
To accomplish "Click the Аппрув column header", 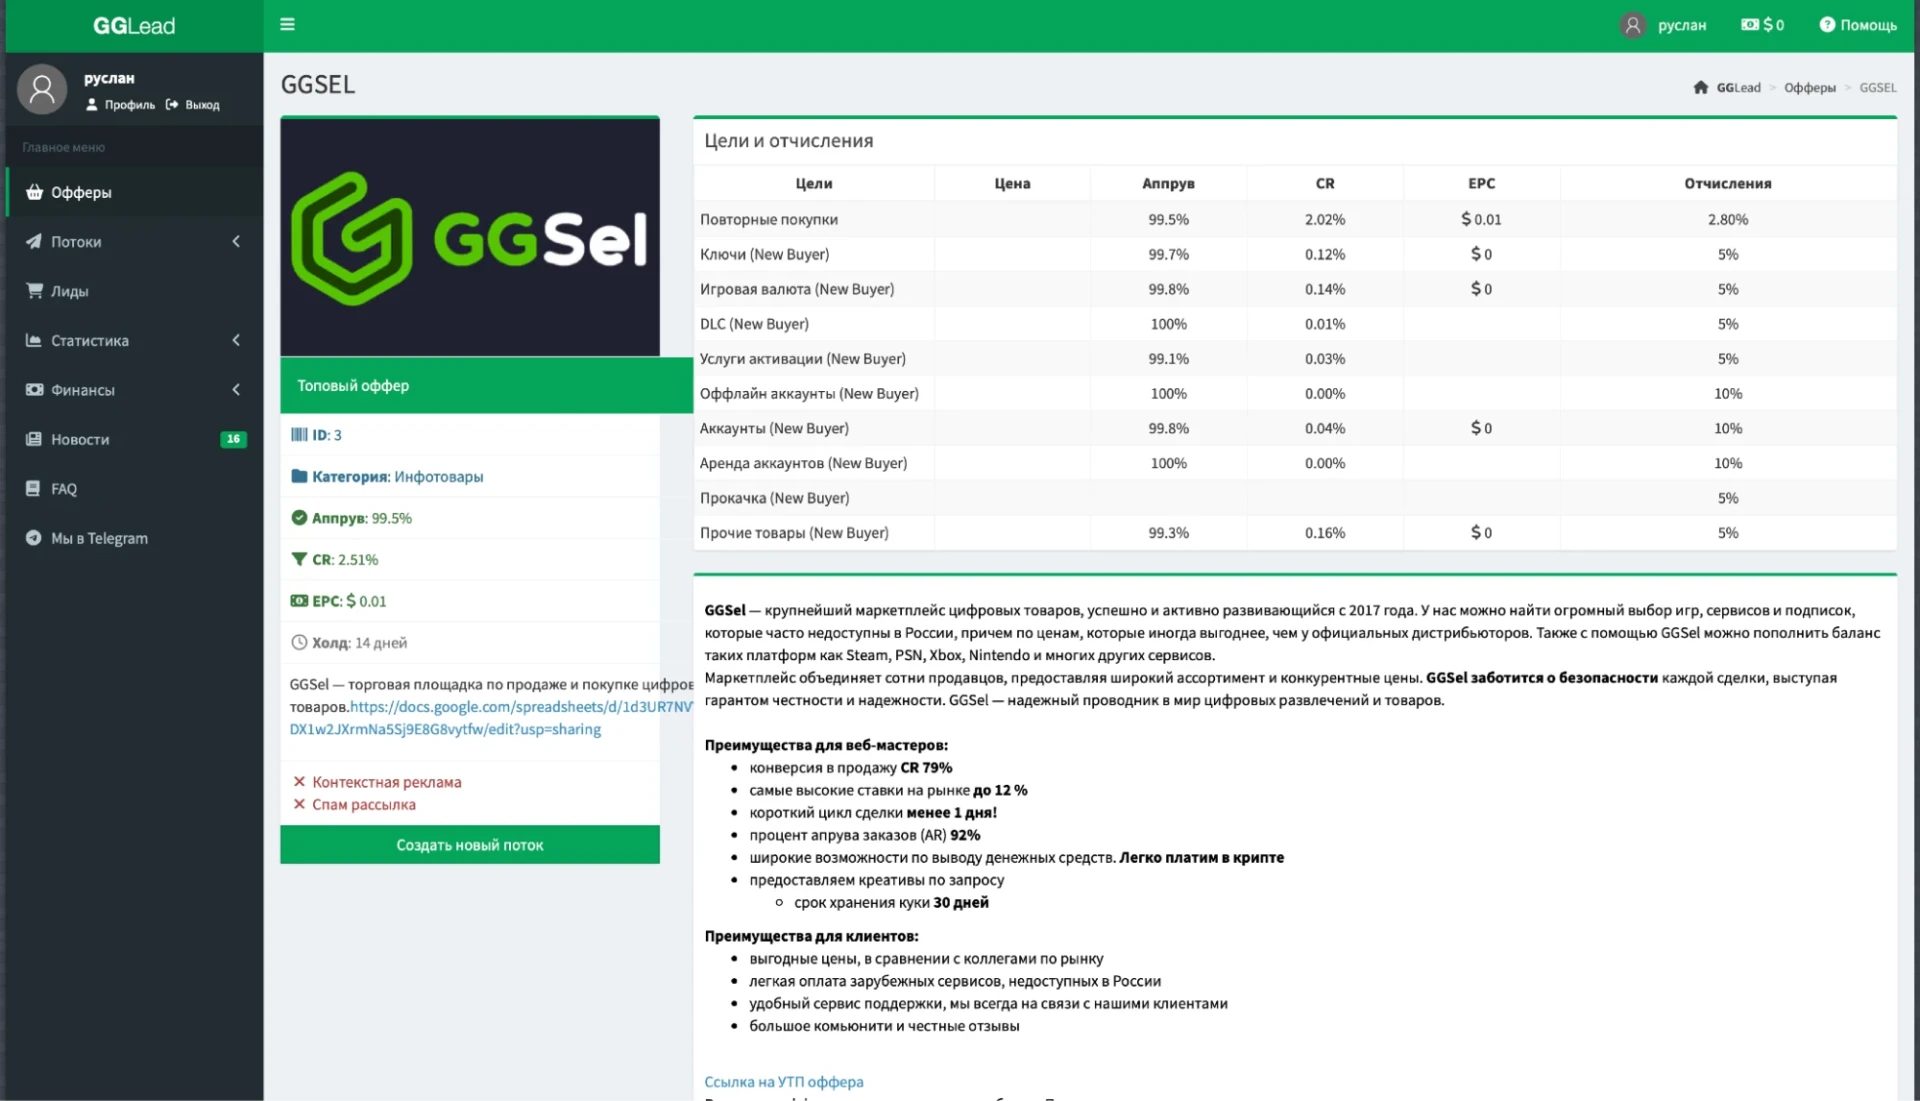I will coord(1168,184).
